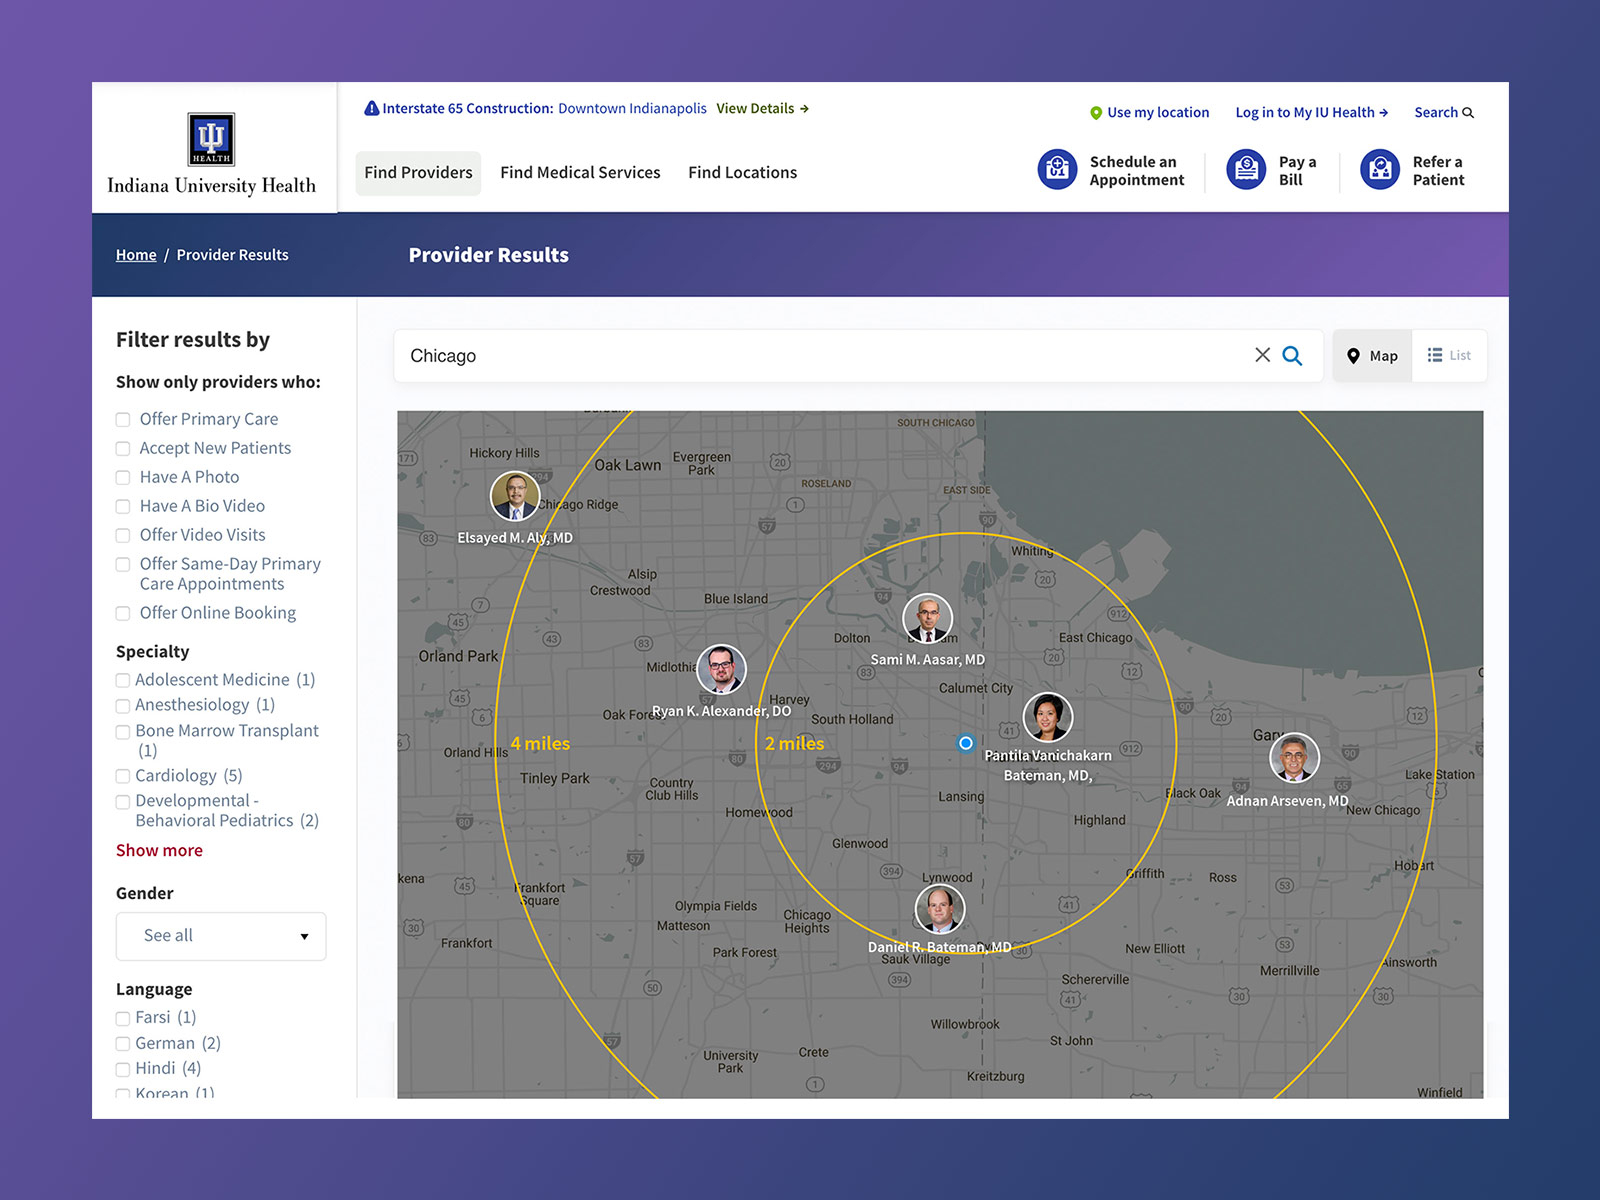
Task: Click Downtown Indianapolis alert text
Action: tap(632, 108)
